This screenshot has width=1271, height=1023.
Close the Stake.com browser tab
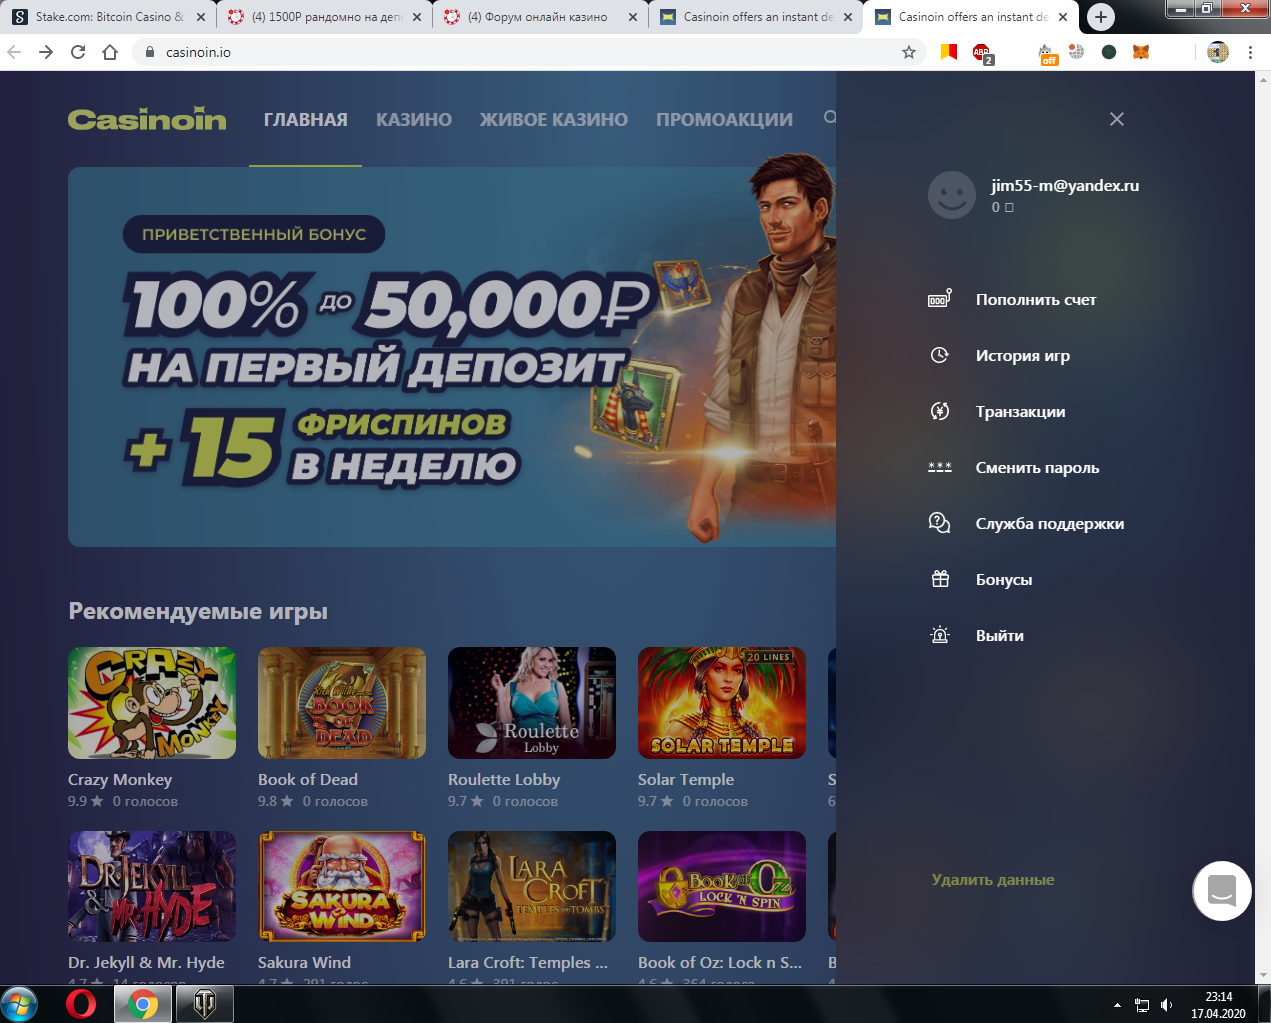(201, 17)
